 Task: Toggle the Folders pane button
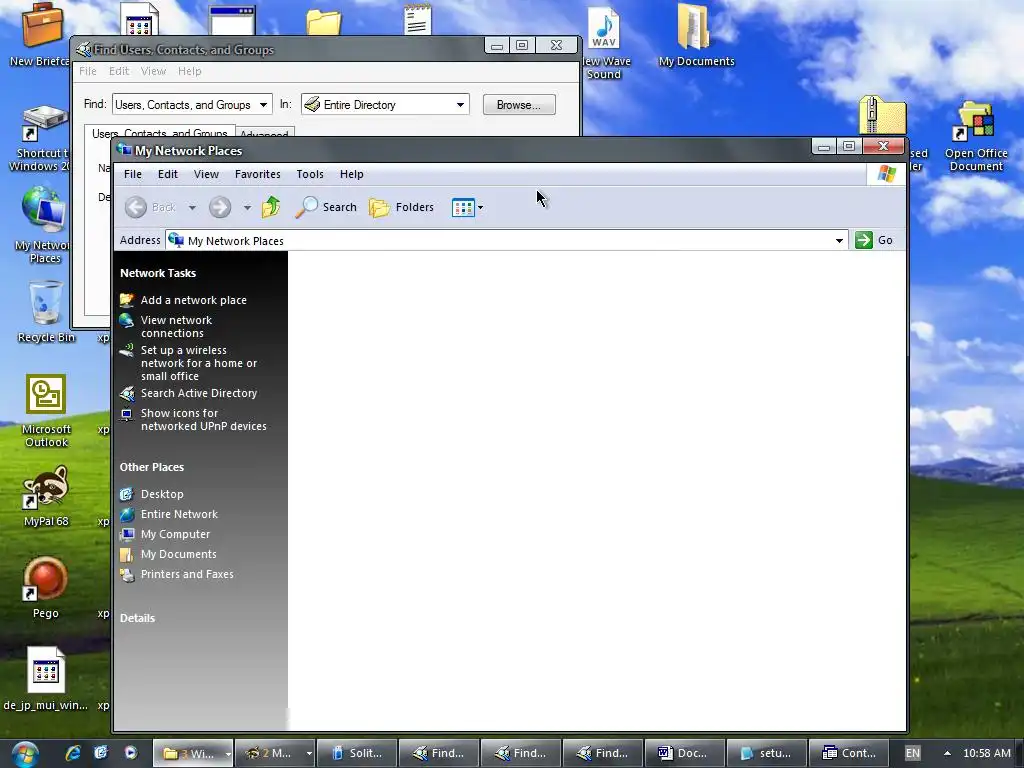[401, 207]
